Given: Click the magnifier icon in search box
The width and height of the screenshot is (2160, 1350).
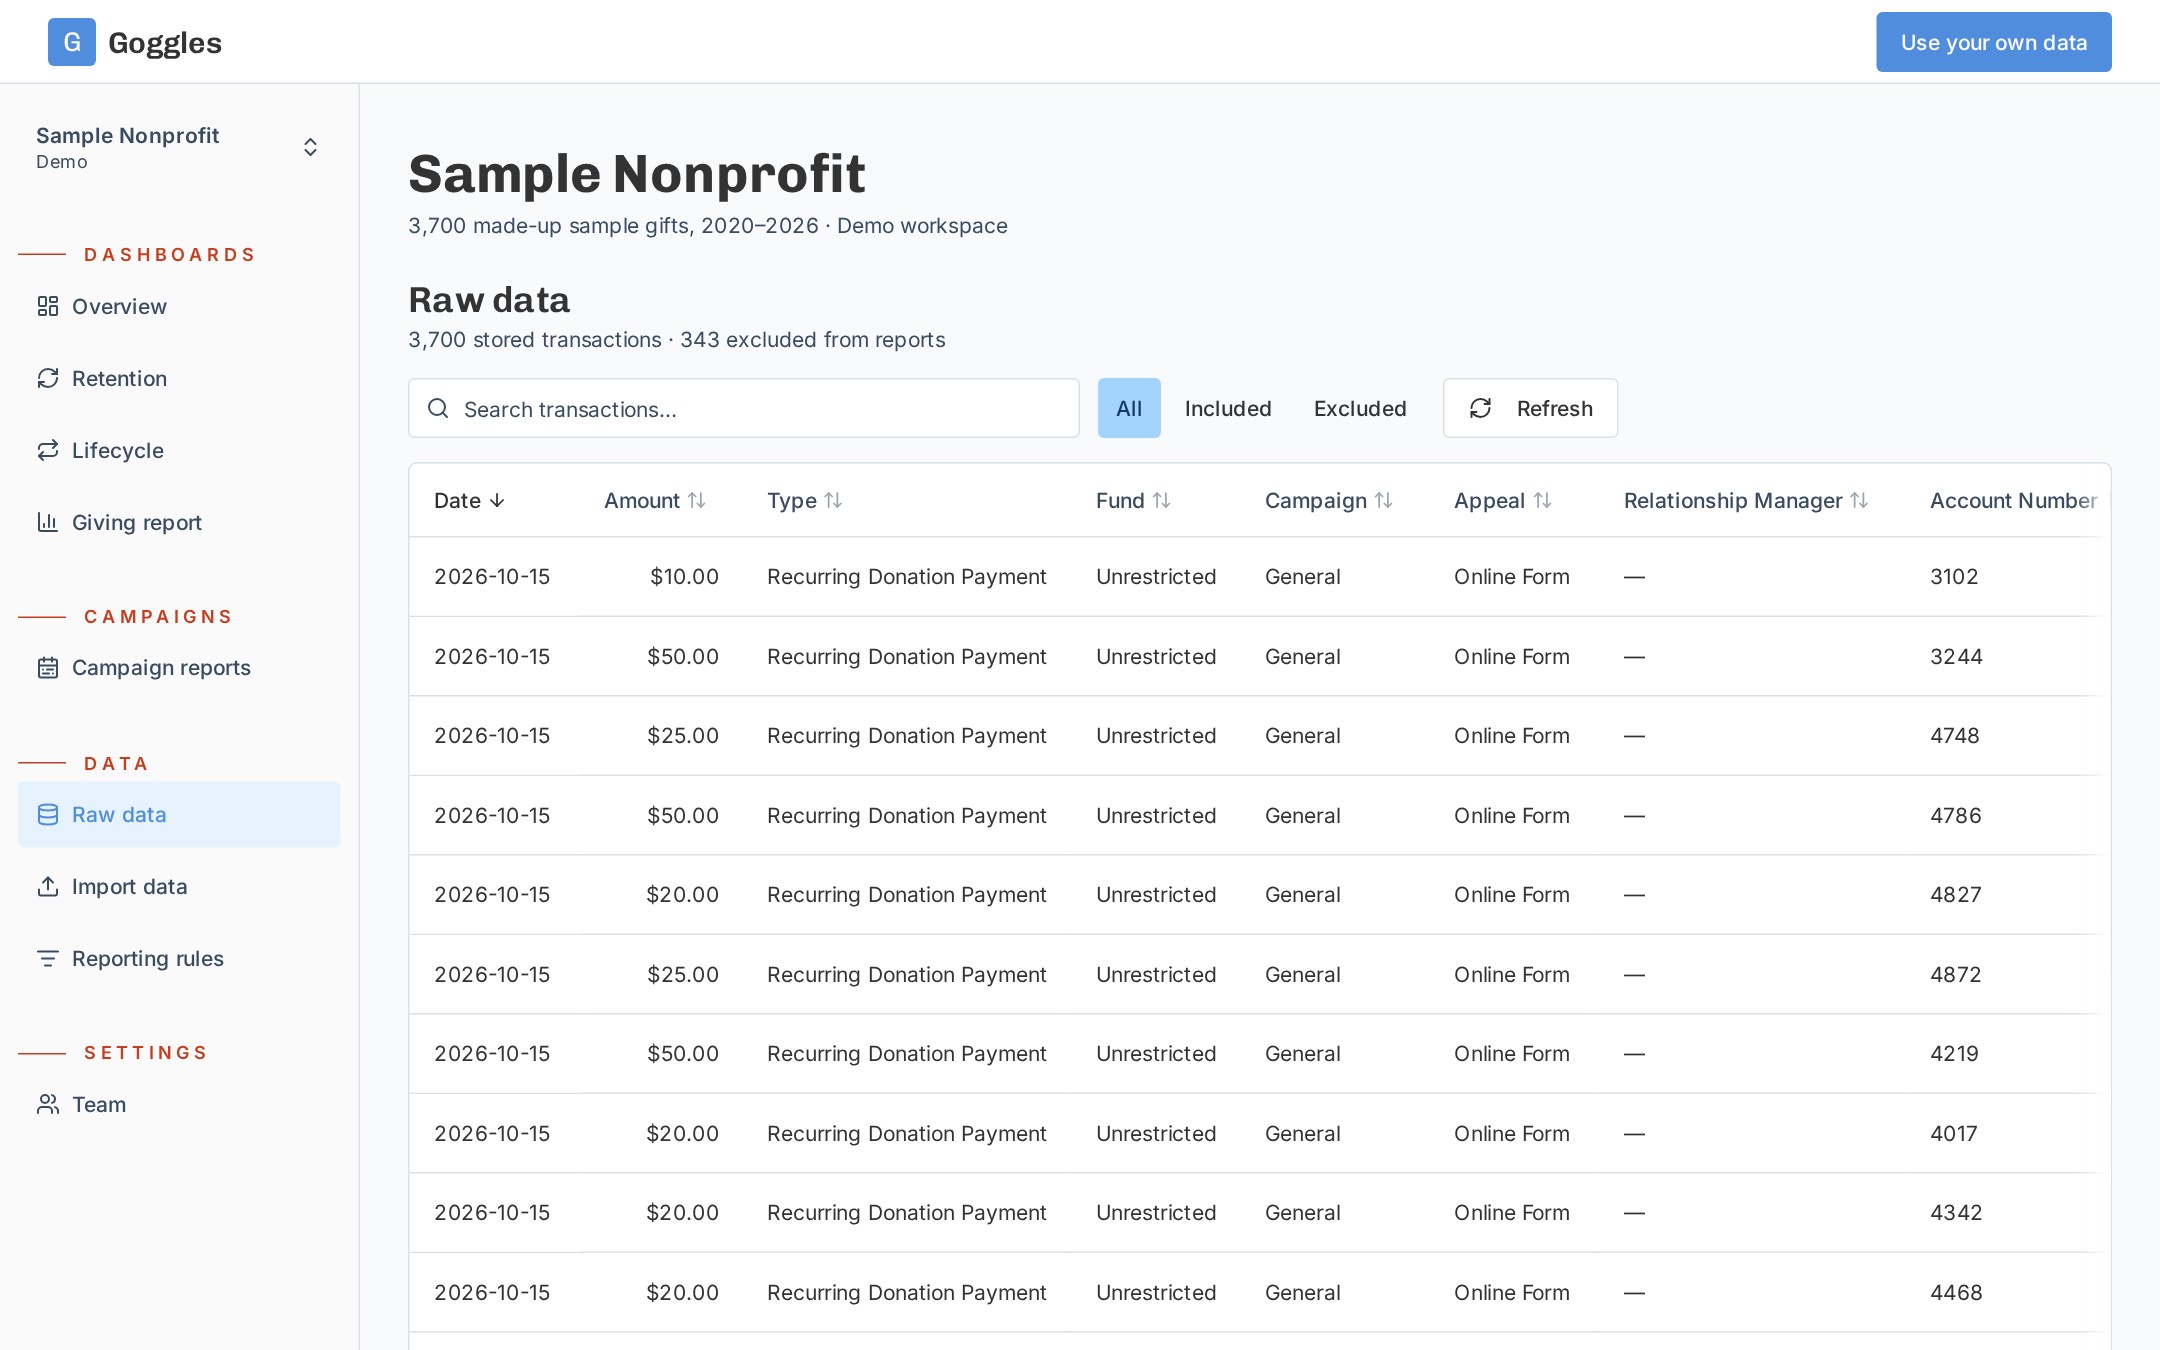Looking at the screenshot, I should [438, 408].
